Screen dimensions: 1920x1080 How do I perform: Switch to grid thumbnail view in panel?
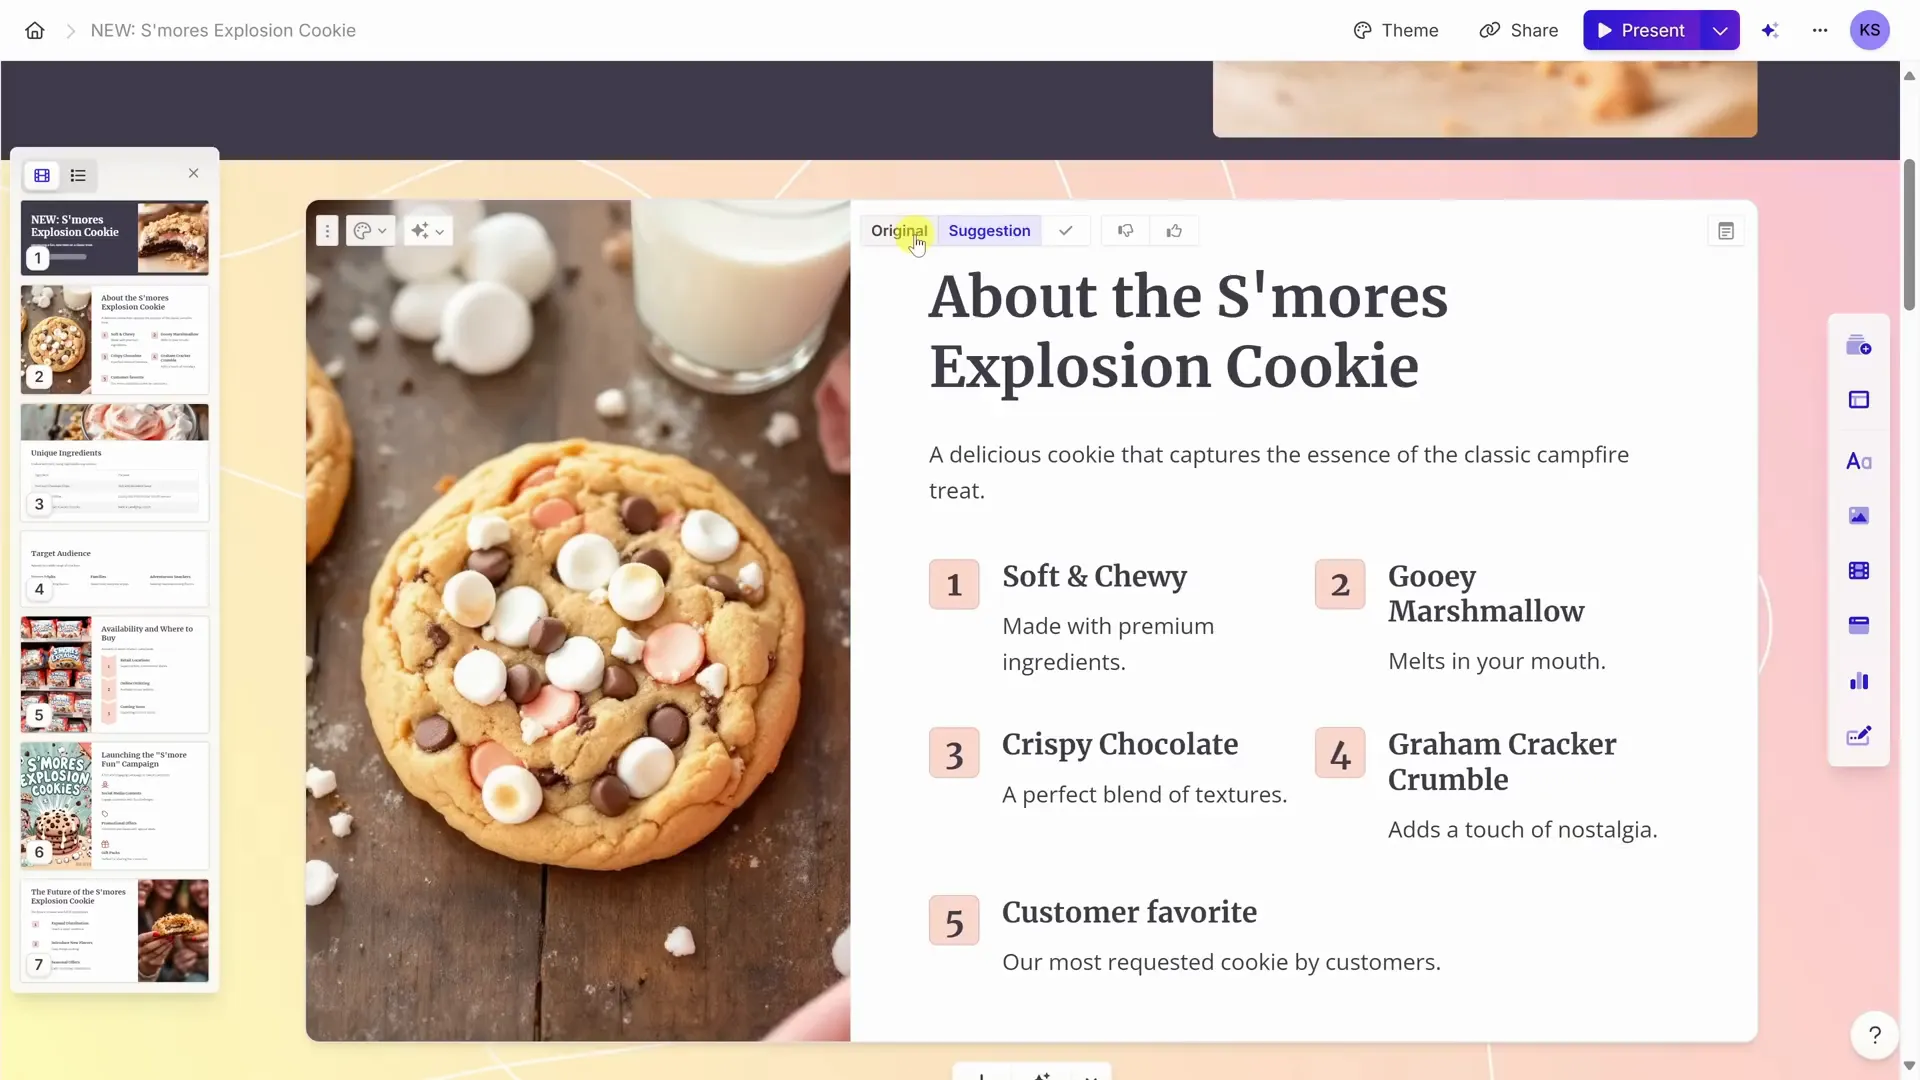click(42, 175)
